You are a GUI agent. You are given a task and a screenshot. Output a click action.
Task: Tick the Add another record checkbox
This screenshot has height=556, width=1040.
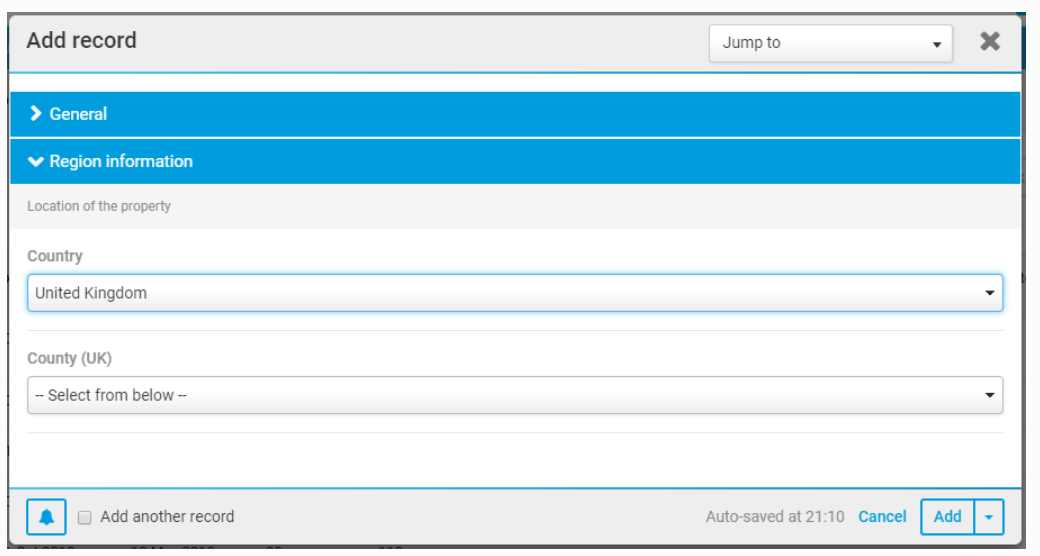click(85, 517)
